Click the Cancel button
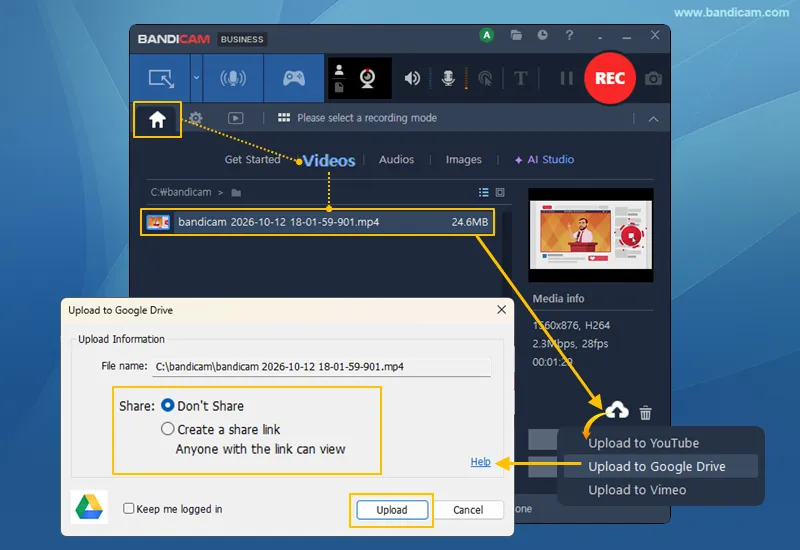This screenshot has height=550, width=800. (468, 510)
